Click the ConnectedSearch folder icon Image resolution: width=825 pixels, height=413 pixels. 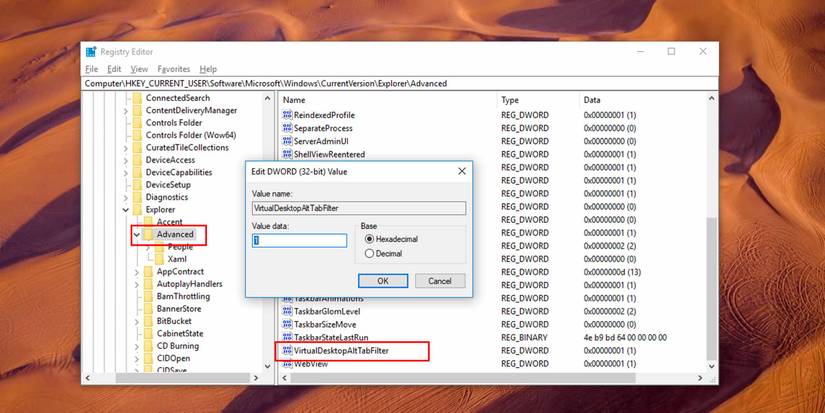click(x=137, y=98)
